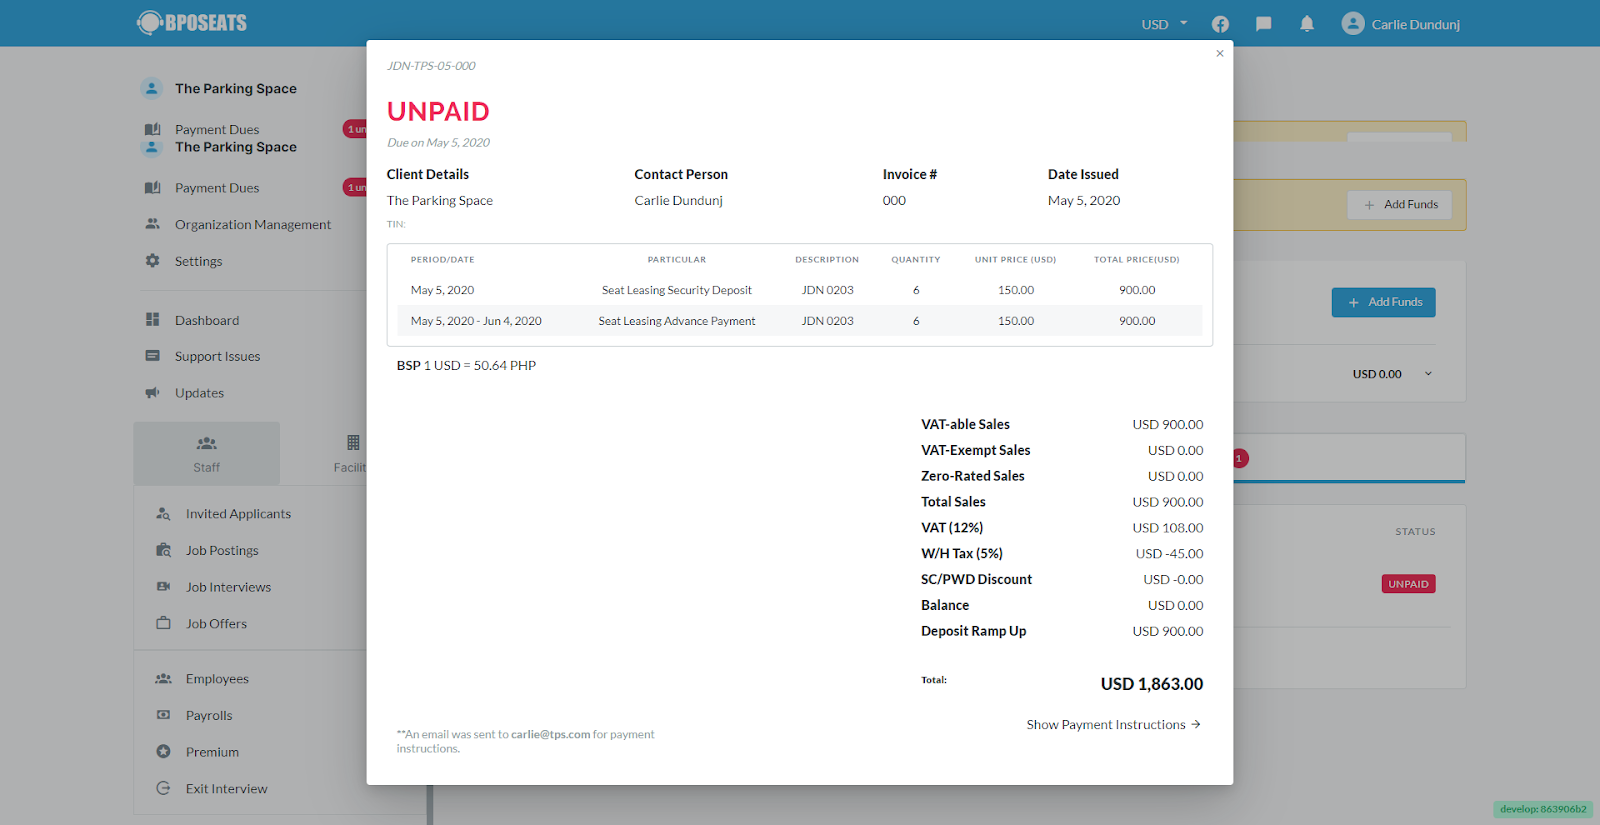Click the user avatar icon
The height and width of the screenshot is (825, 1600).
tap(1353, 24)
